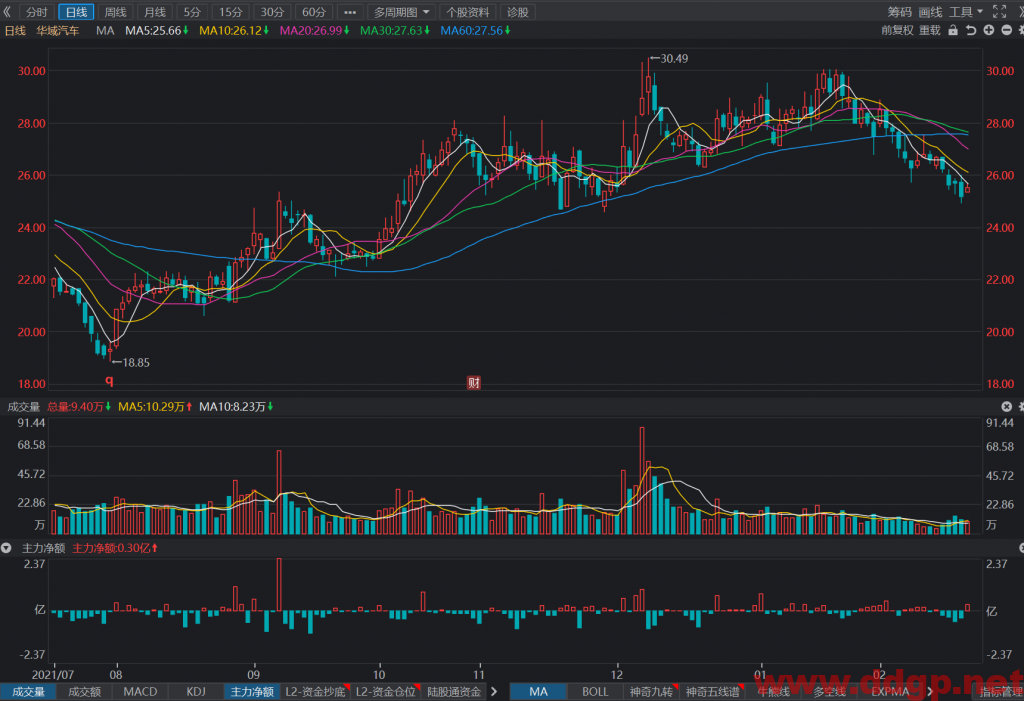Open more periods with the ellipsis button
This screenshot has height=701, width=1024.
350,12
